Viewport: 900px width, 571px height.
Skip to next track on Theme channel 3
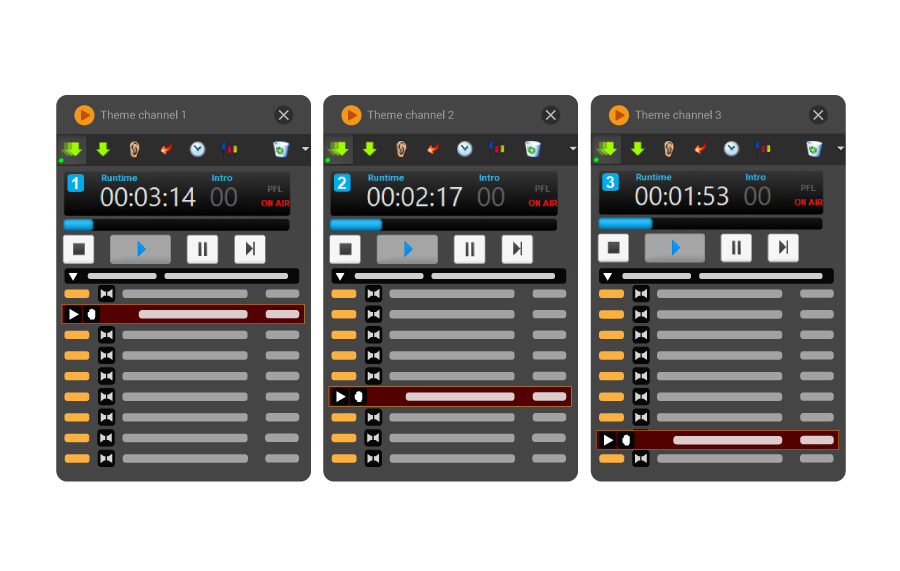pos(783,248)
